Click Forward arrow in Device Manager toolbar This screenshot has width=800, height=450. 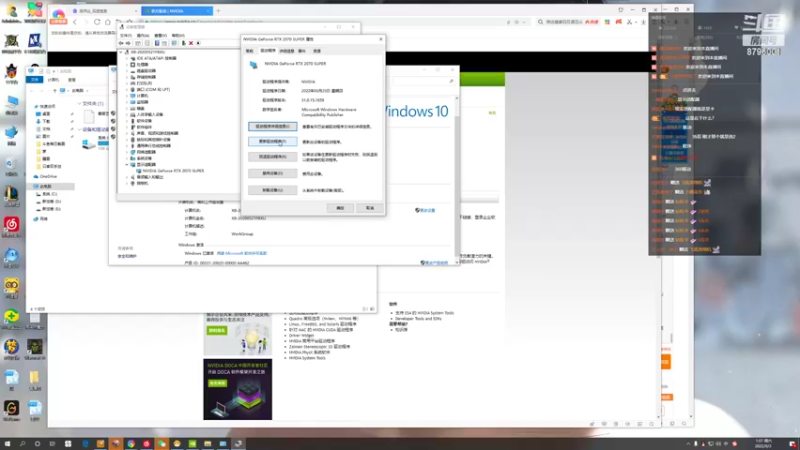click(x=128, y=43)
